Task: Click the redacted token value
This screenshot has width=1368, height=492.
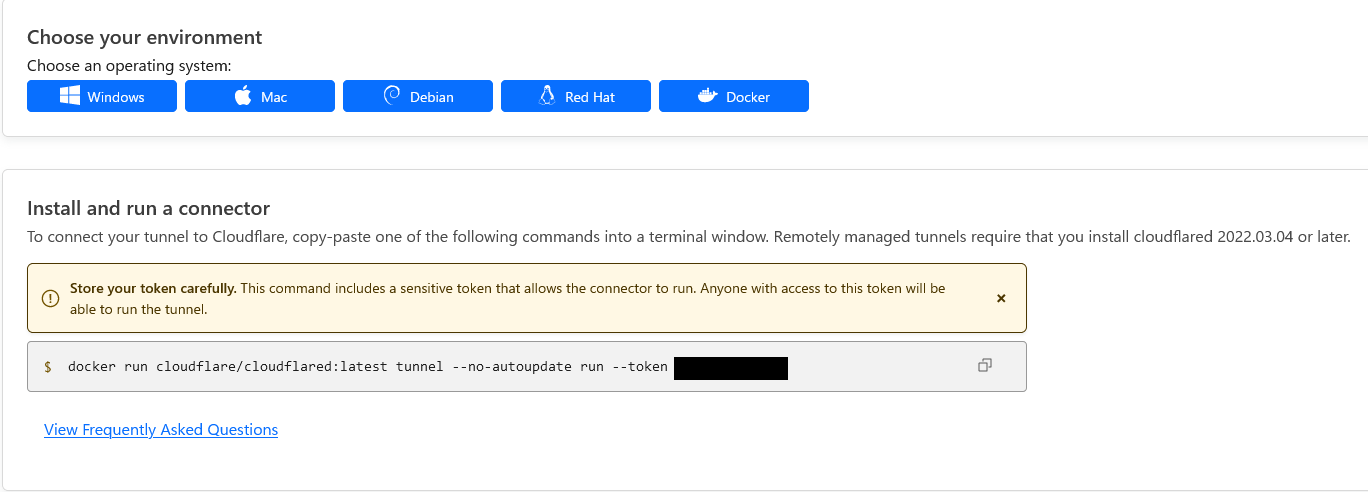Action: (731, 368)
